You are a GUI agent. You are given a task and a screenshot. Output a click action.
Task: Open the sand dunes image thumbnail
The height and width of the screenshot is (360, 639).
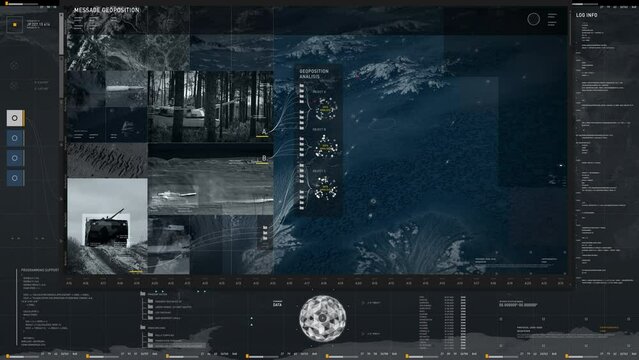pos(107,160)
